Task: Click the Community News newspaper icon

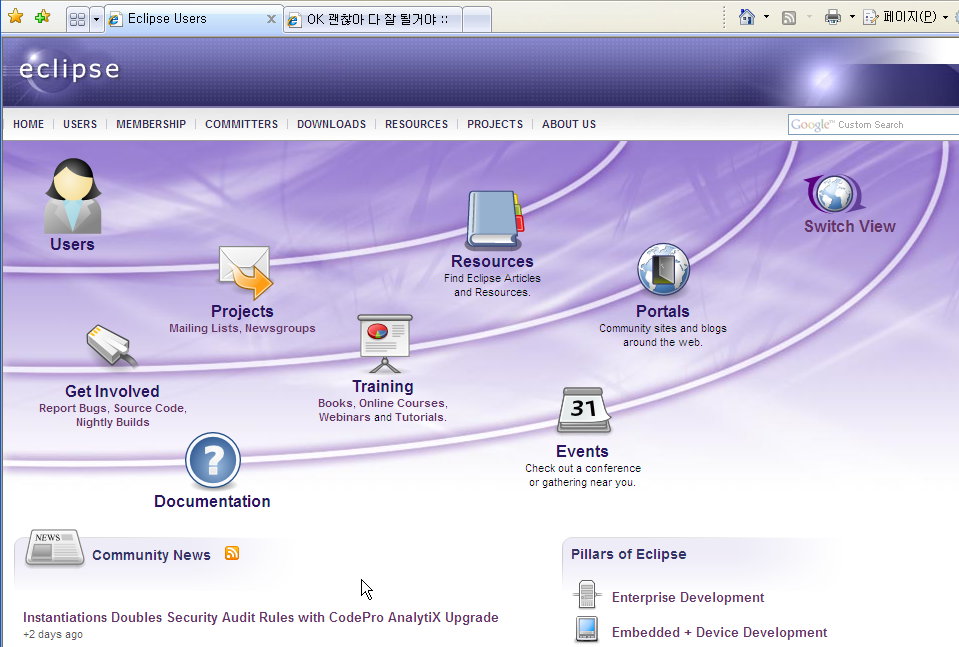Action: pos(54,547)
